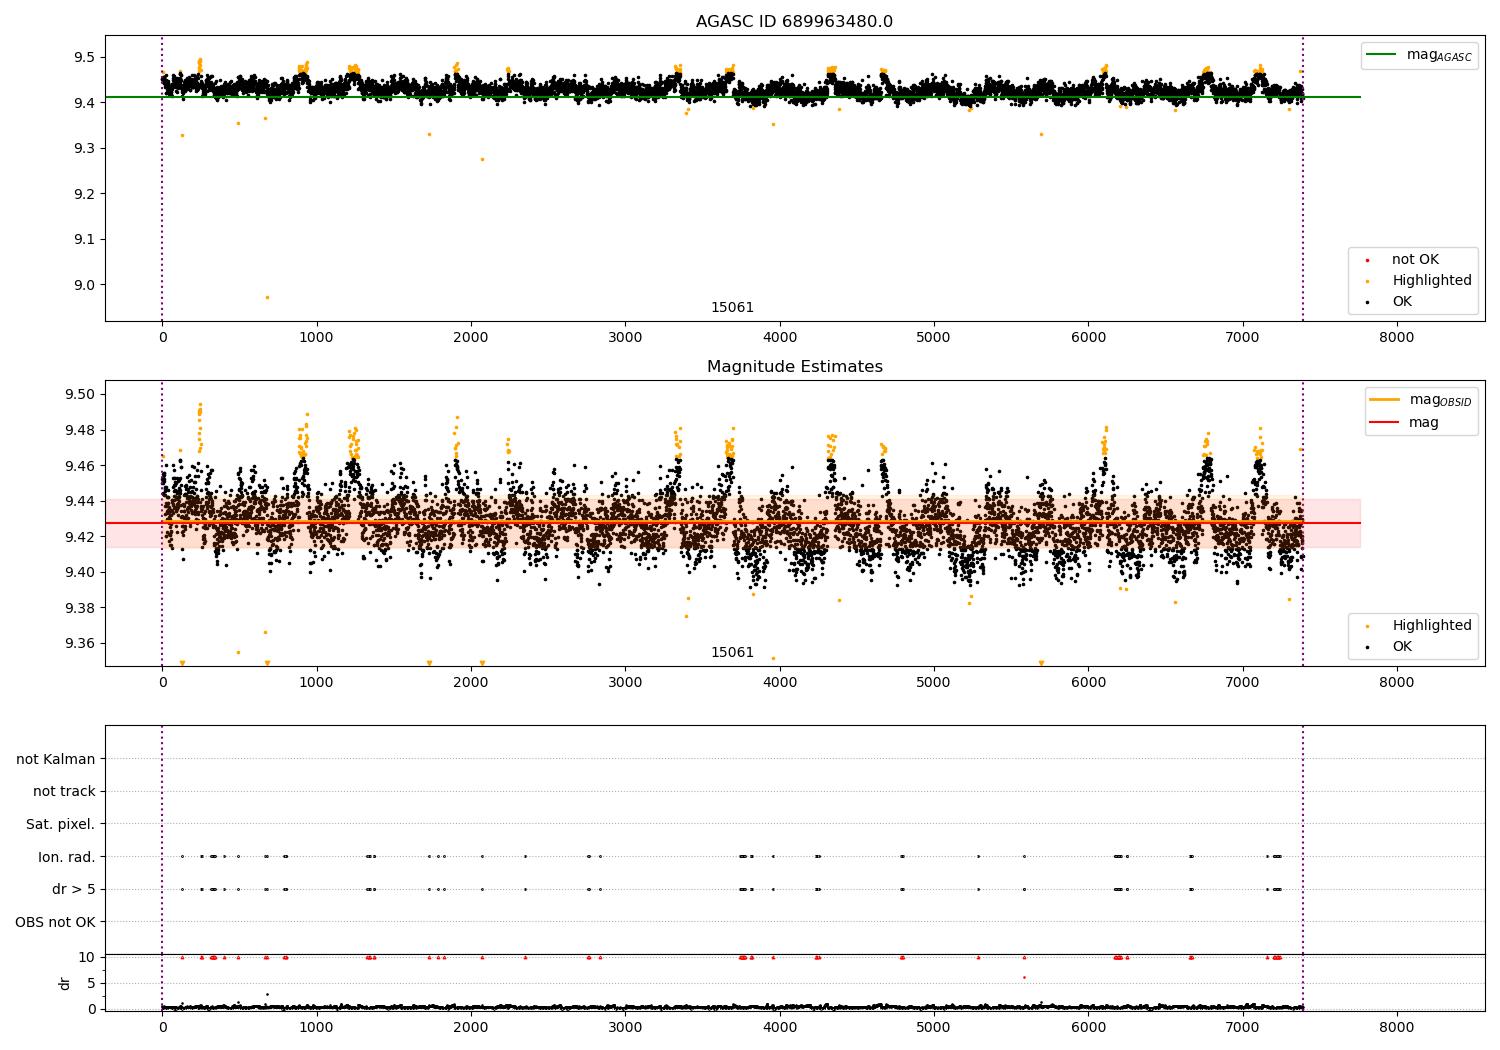
Task: Click black 'OK' legend marker in top plot
Action: [x=1367, y=302]
